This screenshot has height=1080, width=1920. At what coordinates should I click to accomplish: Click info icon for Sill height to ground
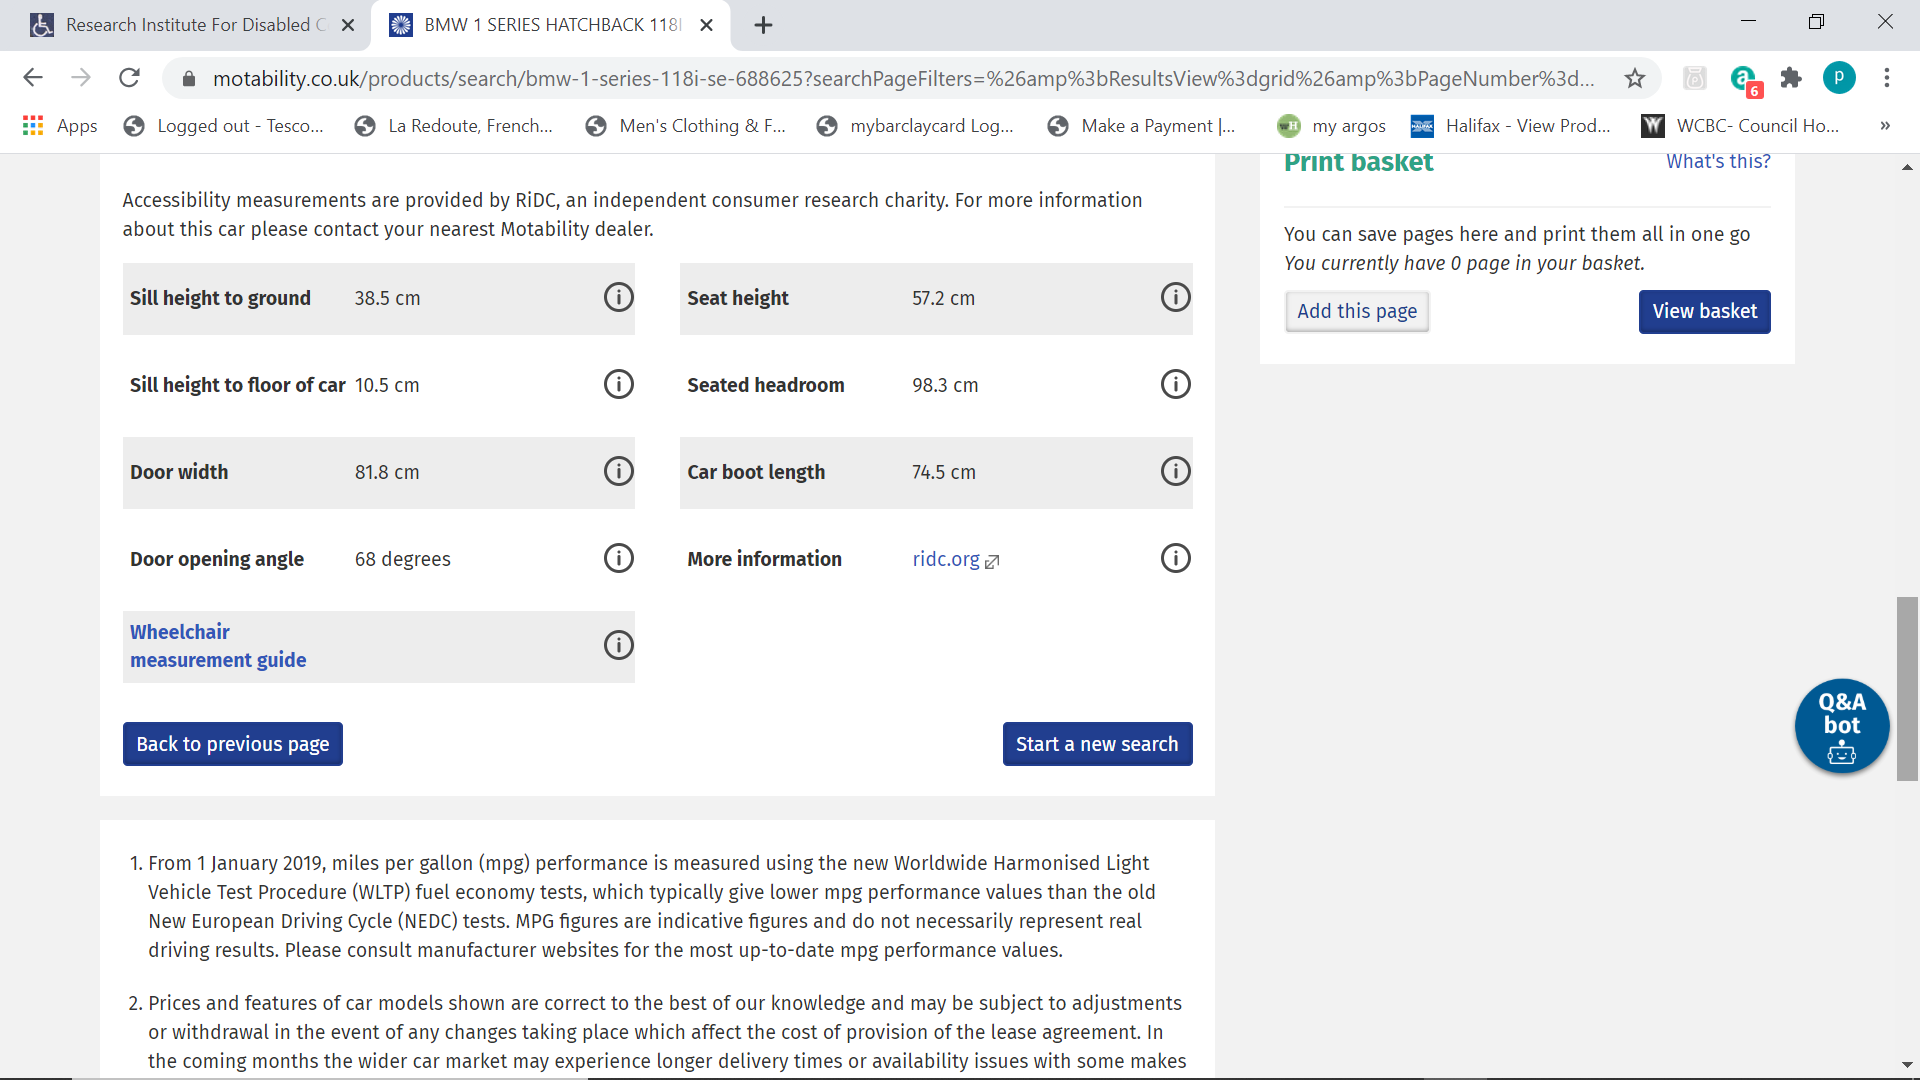click(x=618, y=297)
